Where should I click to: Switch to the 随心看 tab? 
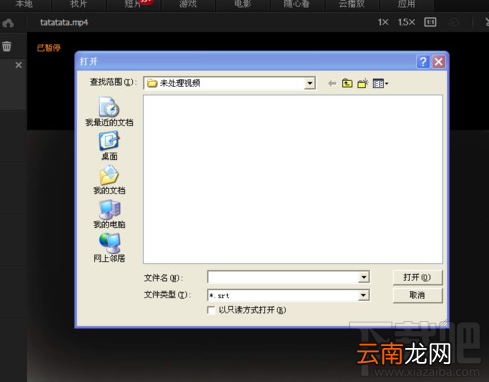point(297,4)
